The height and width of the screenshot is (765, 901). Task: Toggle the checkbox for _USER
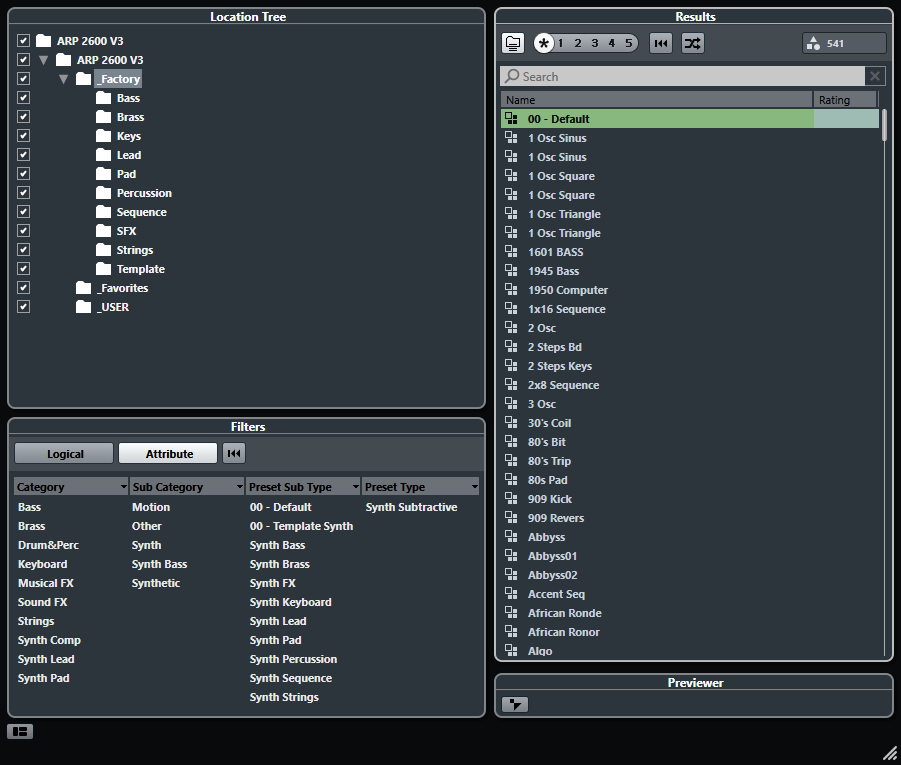pyautogui.click(x=23, y=306)
